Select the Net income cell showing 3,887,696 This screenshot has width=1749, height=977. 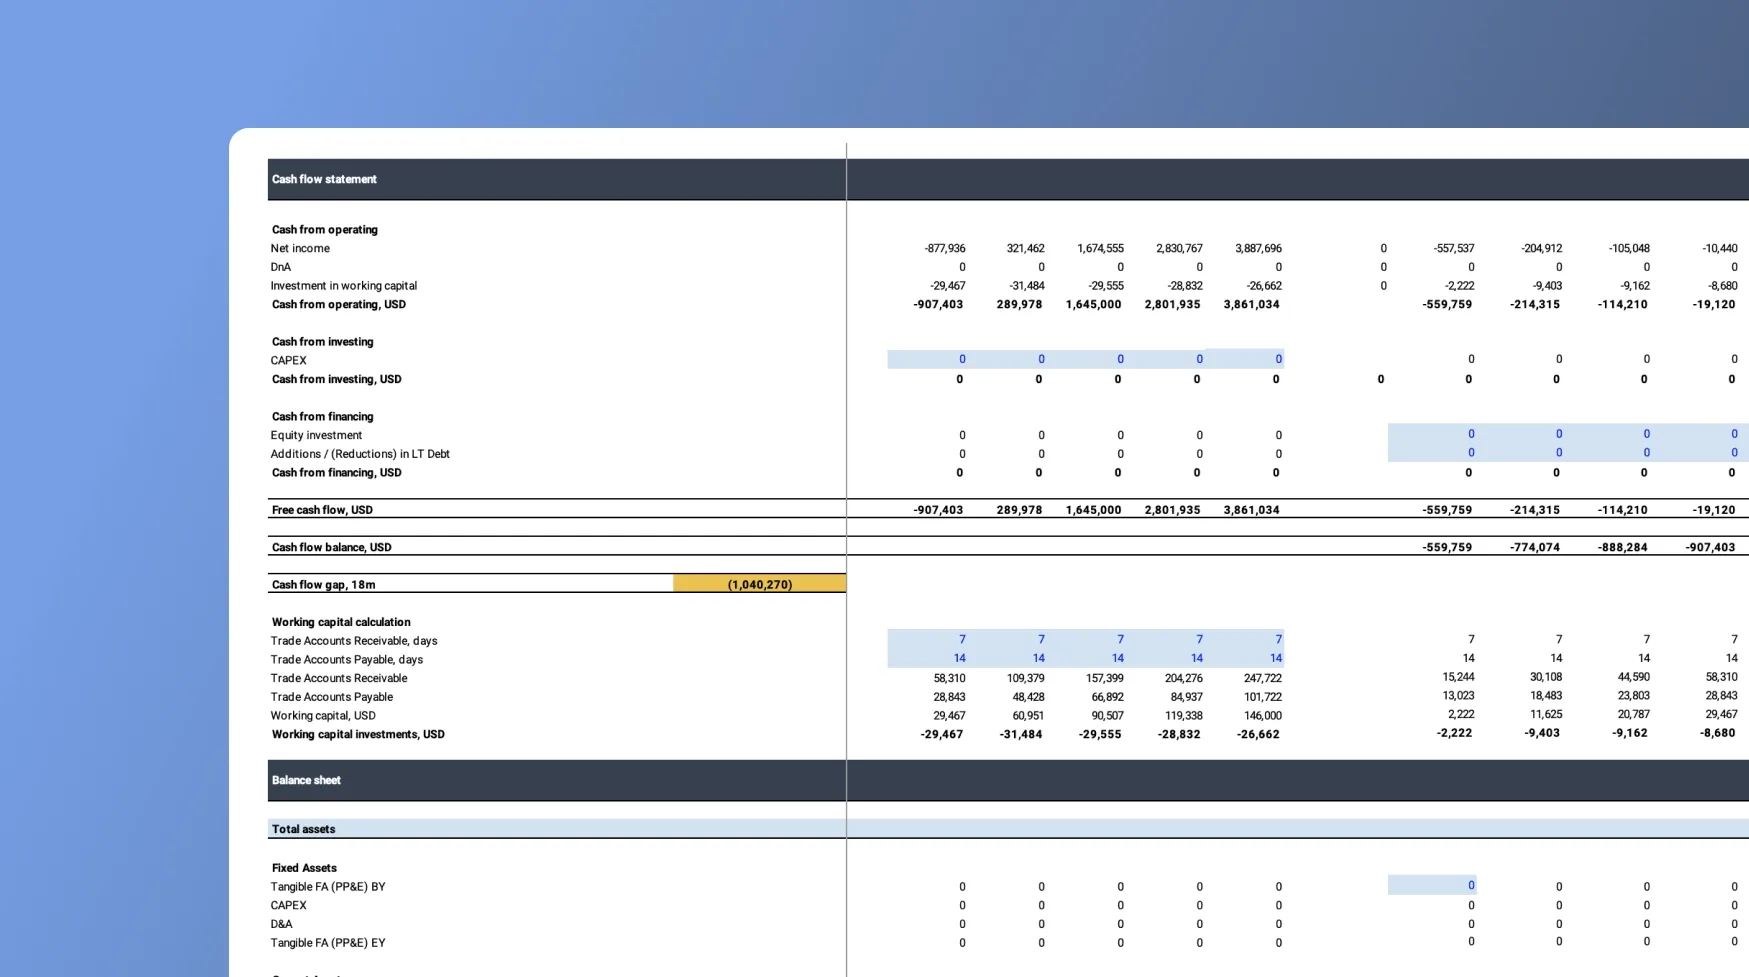(x=1257, y=249)
